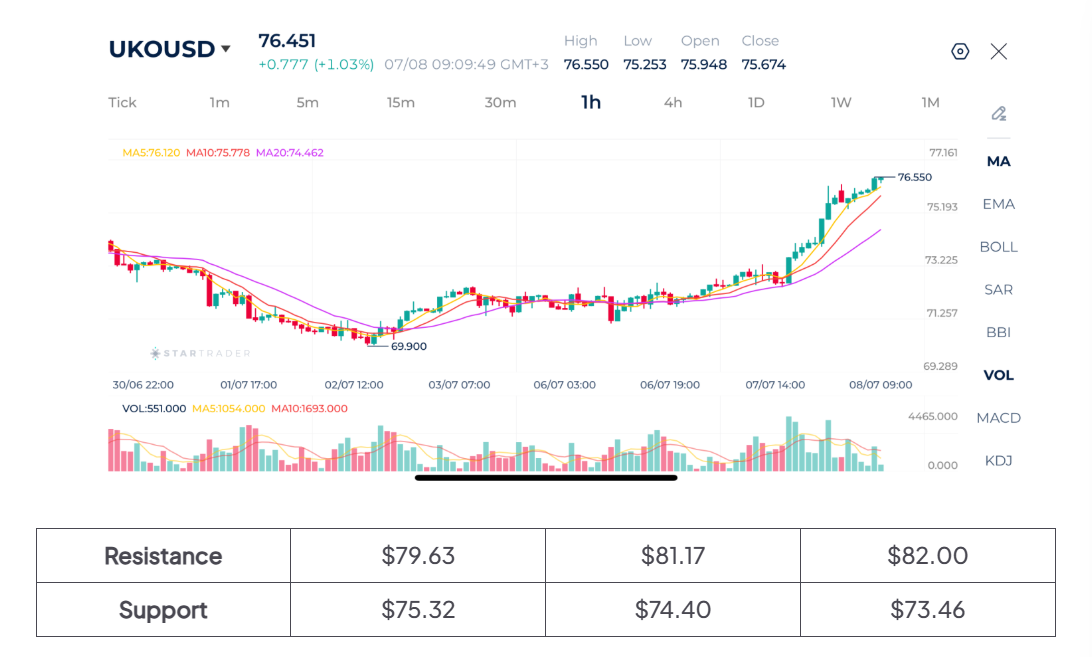Enable the BBI indicator
Viewport: 1092px width, 657px height.
(999, 332)
